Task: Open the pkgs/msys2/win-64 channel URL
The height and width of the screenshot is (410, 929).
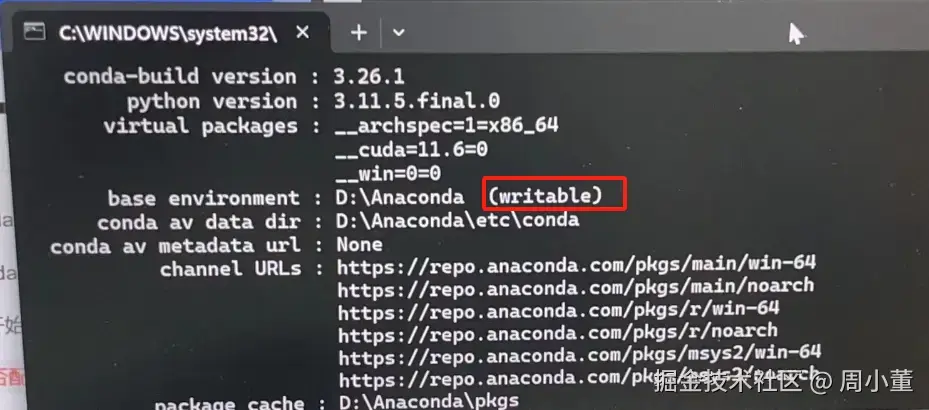Action: point(579,355)
